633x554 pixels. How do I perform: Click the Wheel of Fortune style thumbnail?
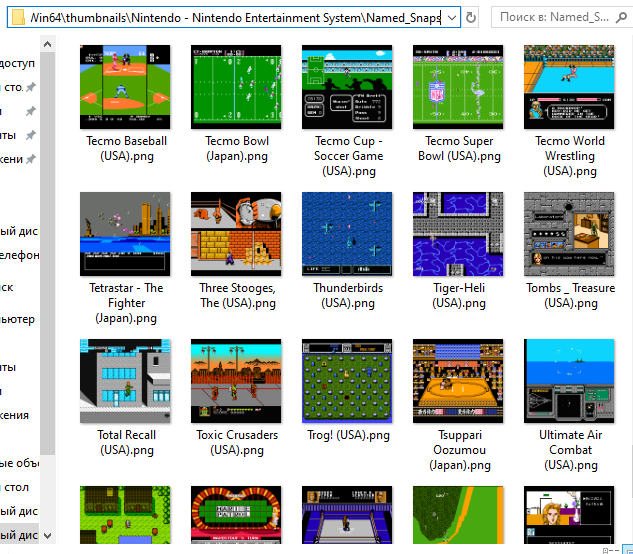tap(236, 515)
